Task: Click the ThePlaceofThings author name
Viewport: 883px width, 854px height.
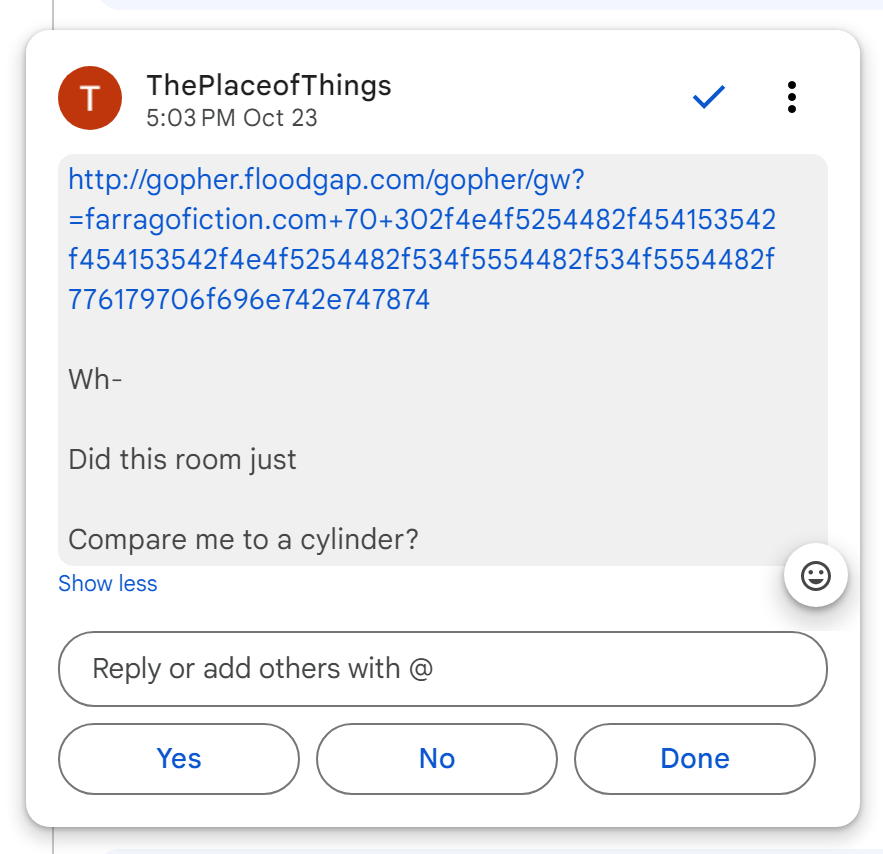Action: [x=269, y=86]
